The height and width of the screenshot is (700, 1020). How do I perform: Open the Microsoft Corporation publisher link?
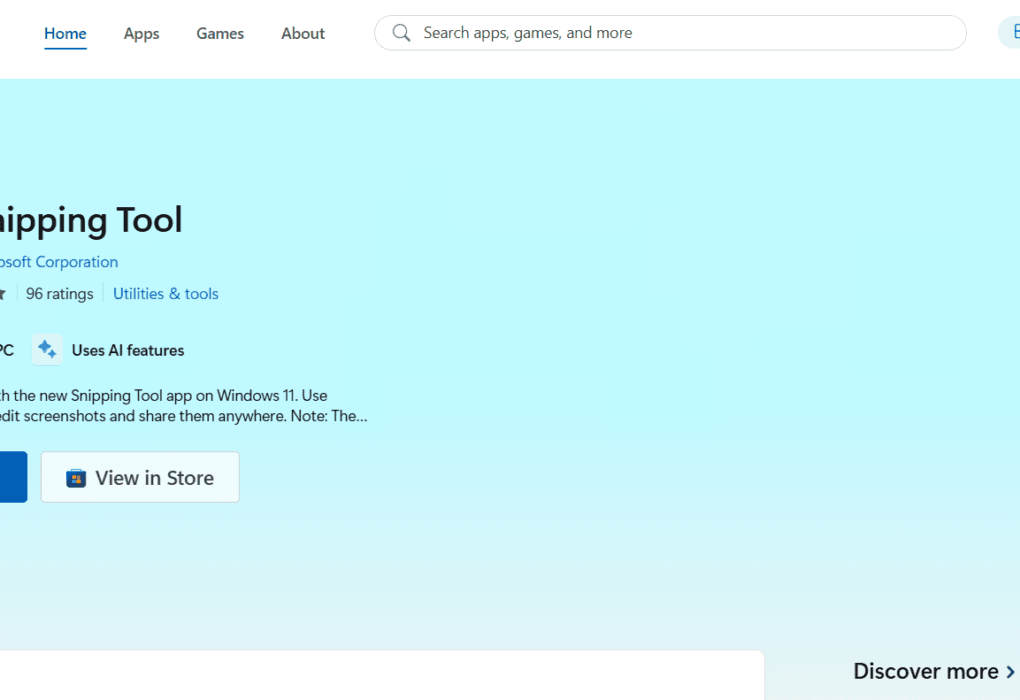[x=58, y=262]
